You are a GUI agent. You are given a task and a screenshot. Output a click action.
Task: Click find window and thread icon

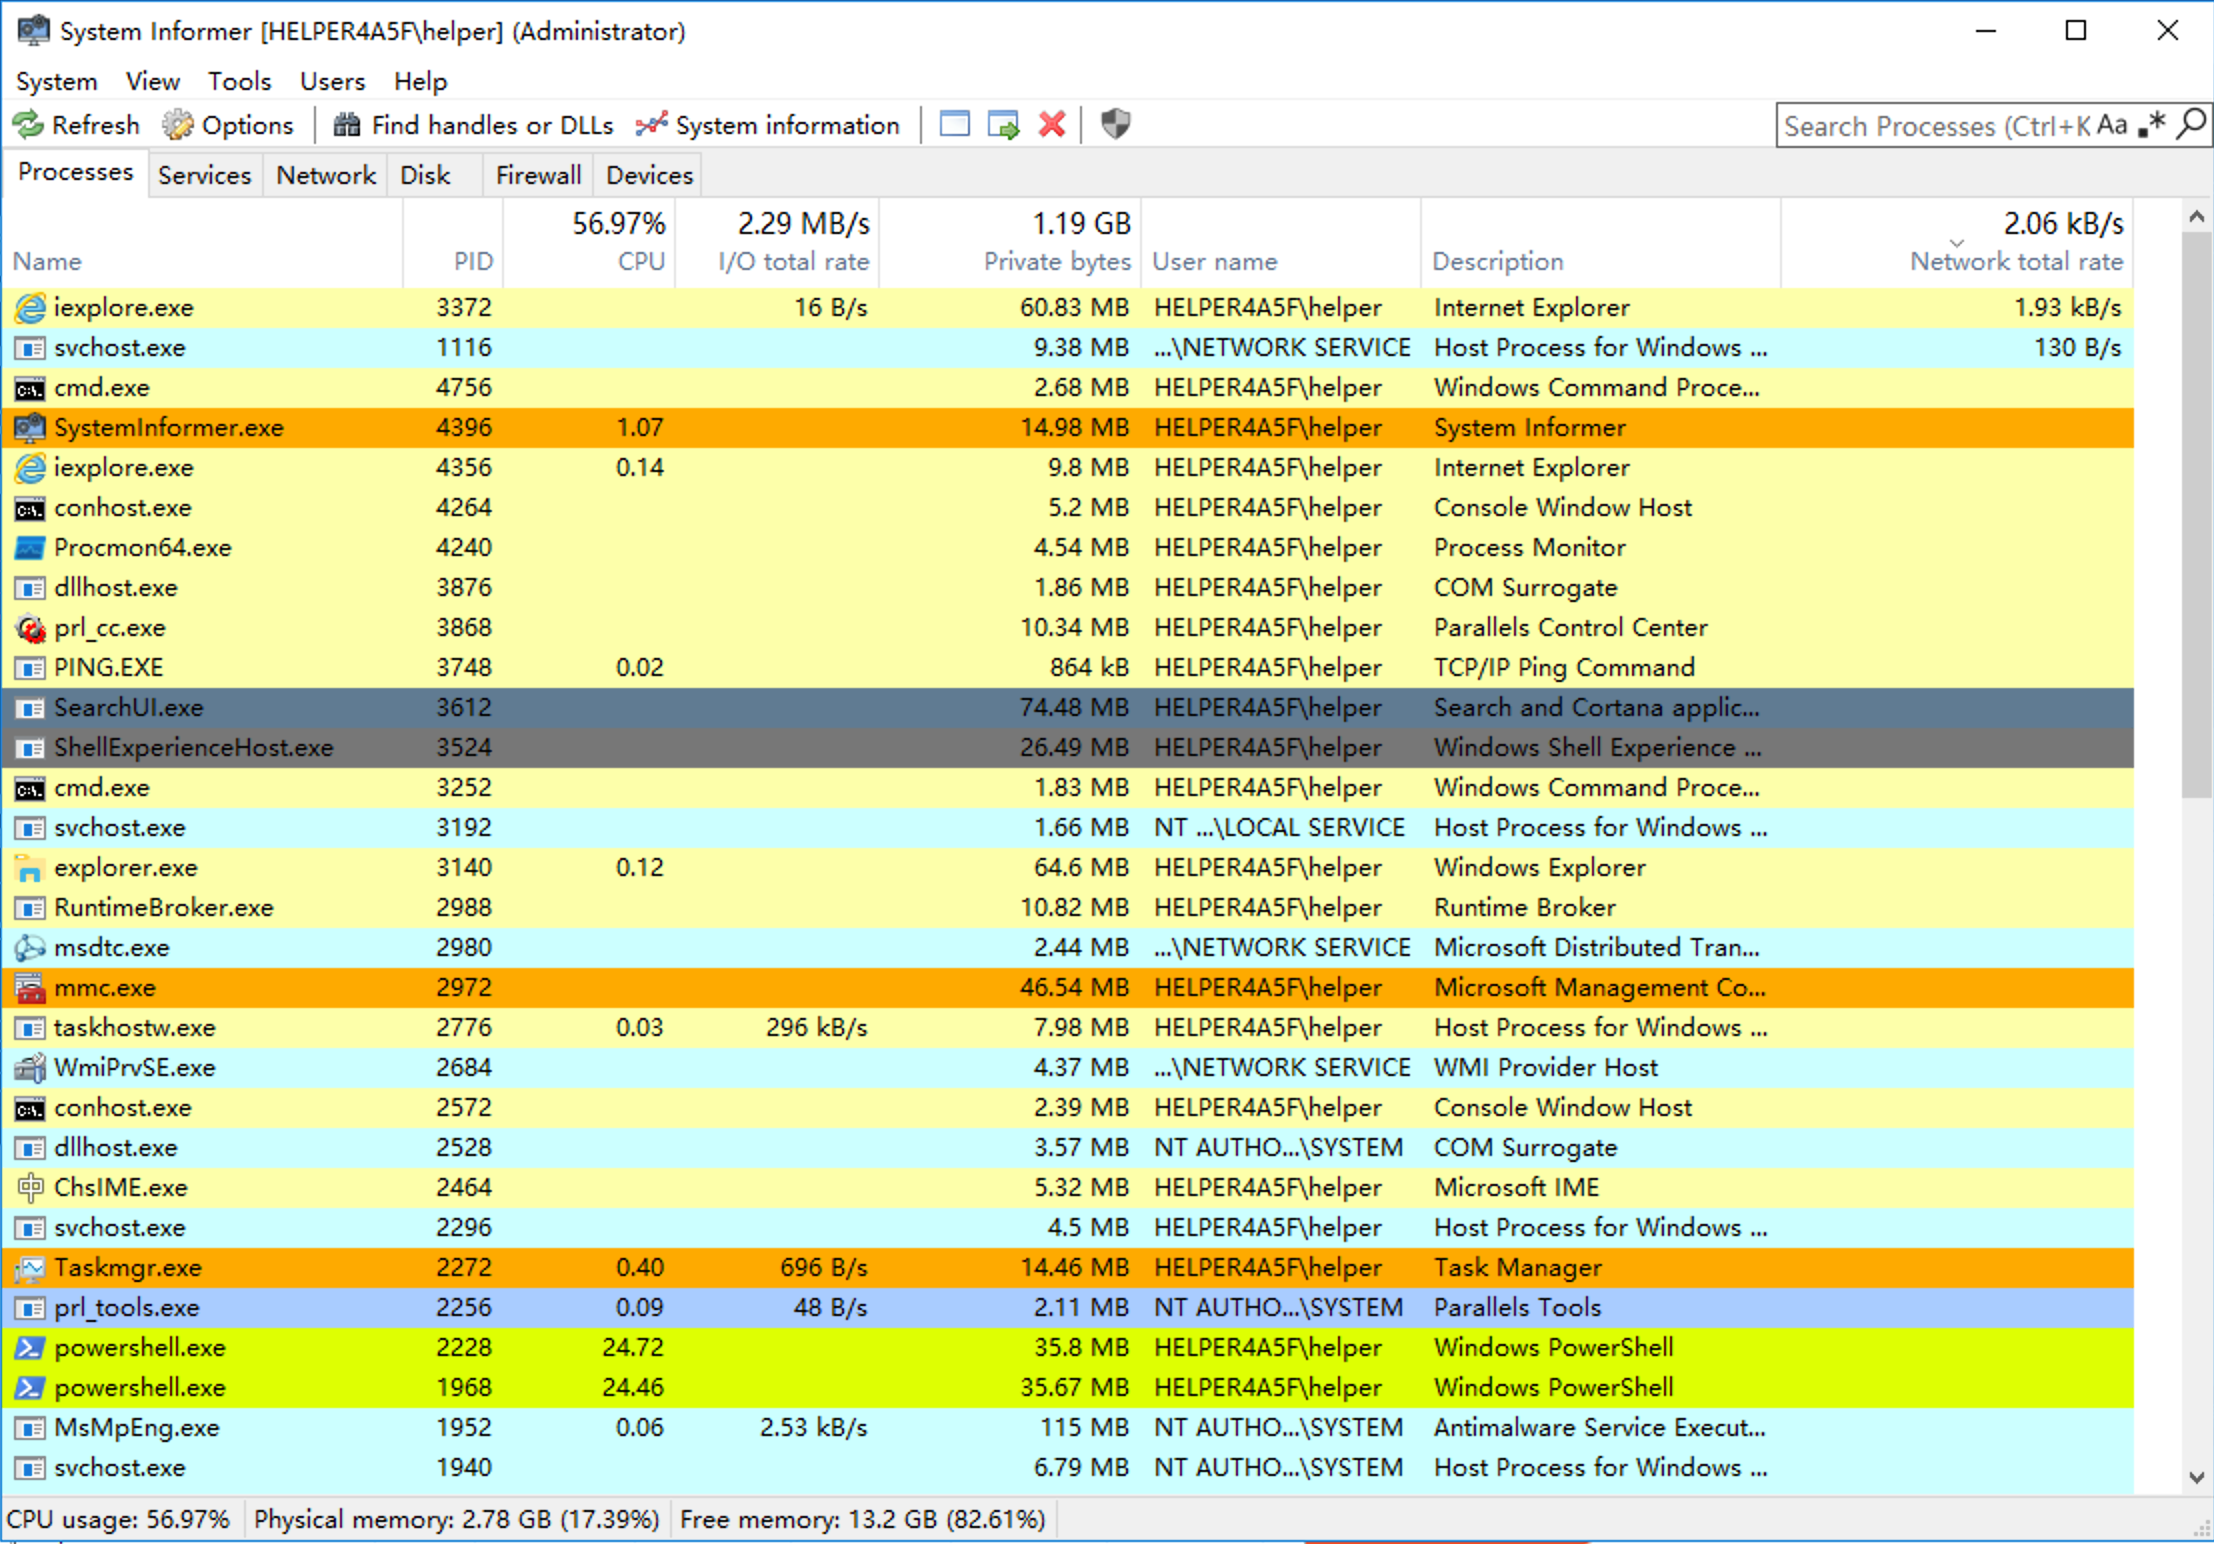1003,125
